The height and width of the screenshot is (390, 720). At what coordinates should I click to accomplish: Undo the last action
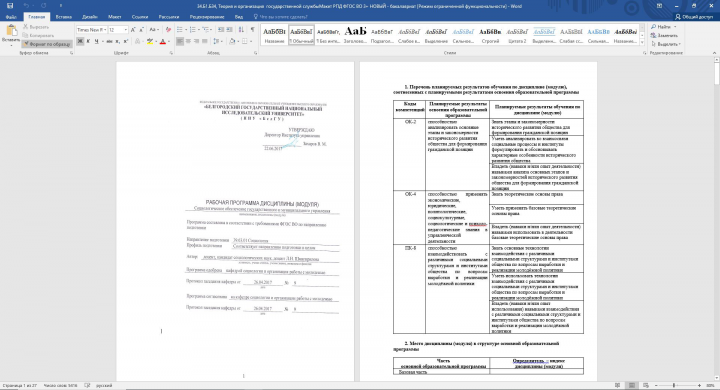[x=26, y=6]
